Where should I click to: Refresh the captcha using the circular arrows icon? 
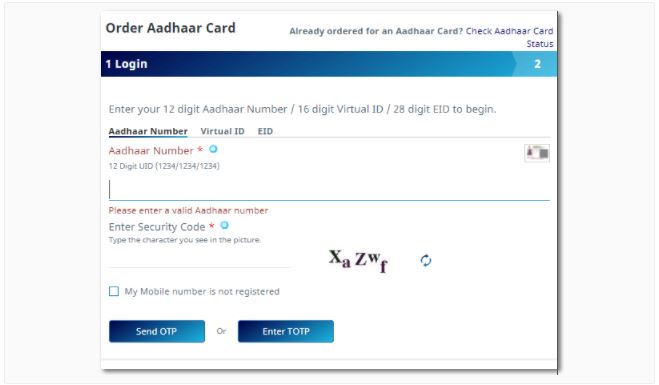click(426, 261)
